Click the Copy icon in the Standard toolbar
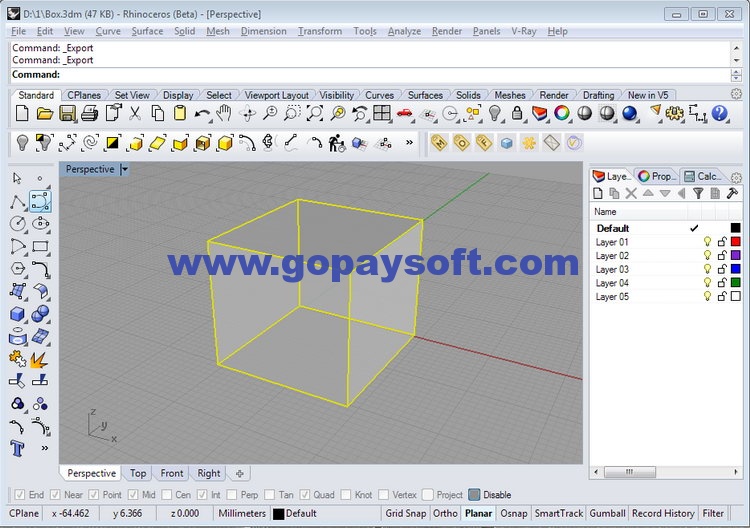Viewport: 750px width, 528px height. (x=157, y=113)
